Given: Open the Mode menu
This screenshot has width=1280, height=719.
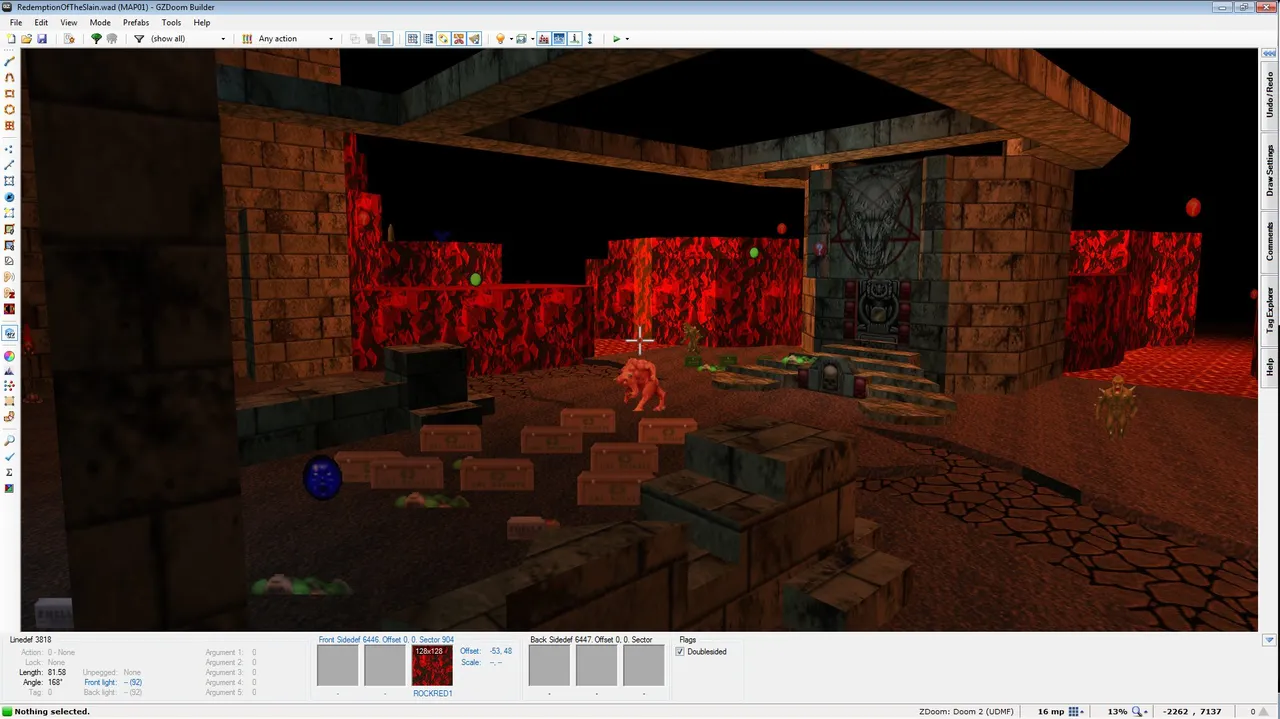Looking at the screenshot, I should 100,22.
